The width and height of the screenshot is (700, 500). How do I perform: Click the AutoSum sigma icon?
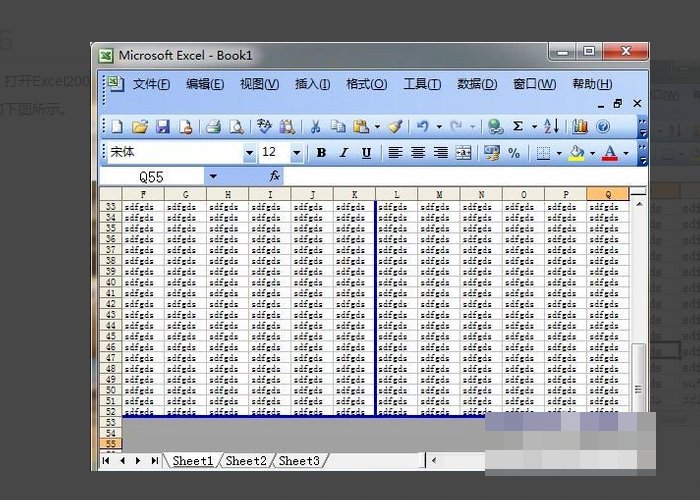point(518,127)
